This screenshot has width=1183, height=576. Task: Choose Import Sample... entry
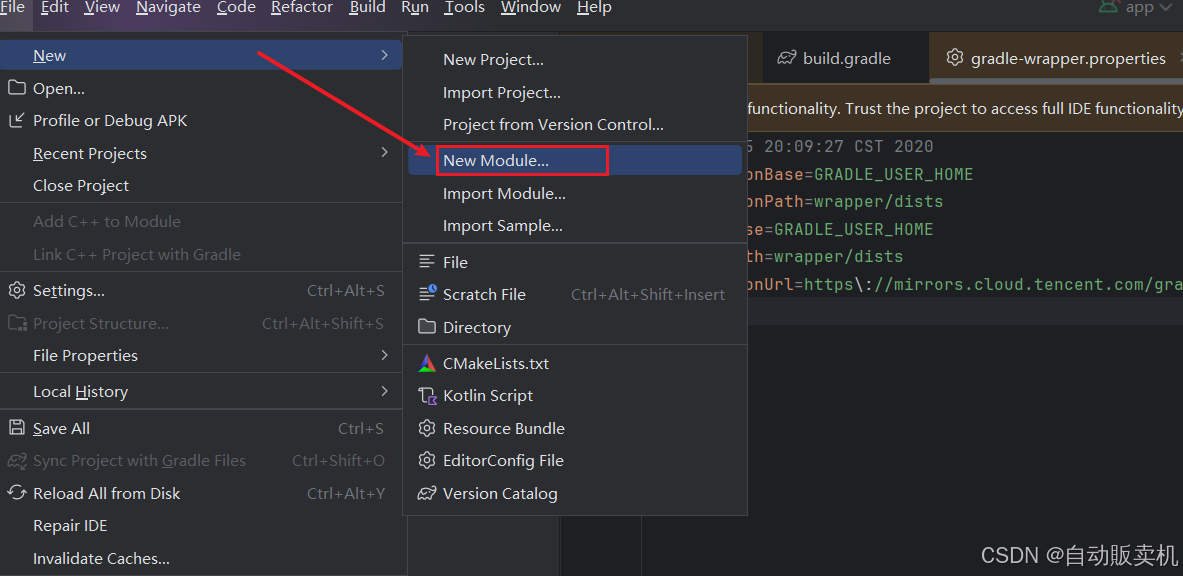pos(575,226)
